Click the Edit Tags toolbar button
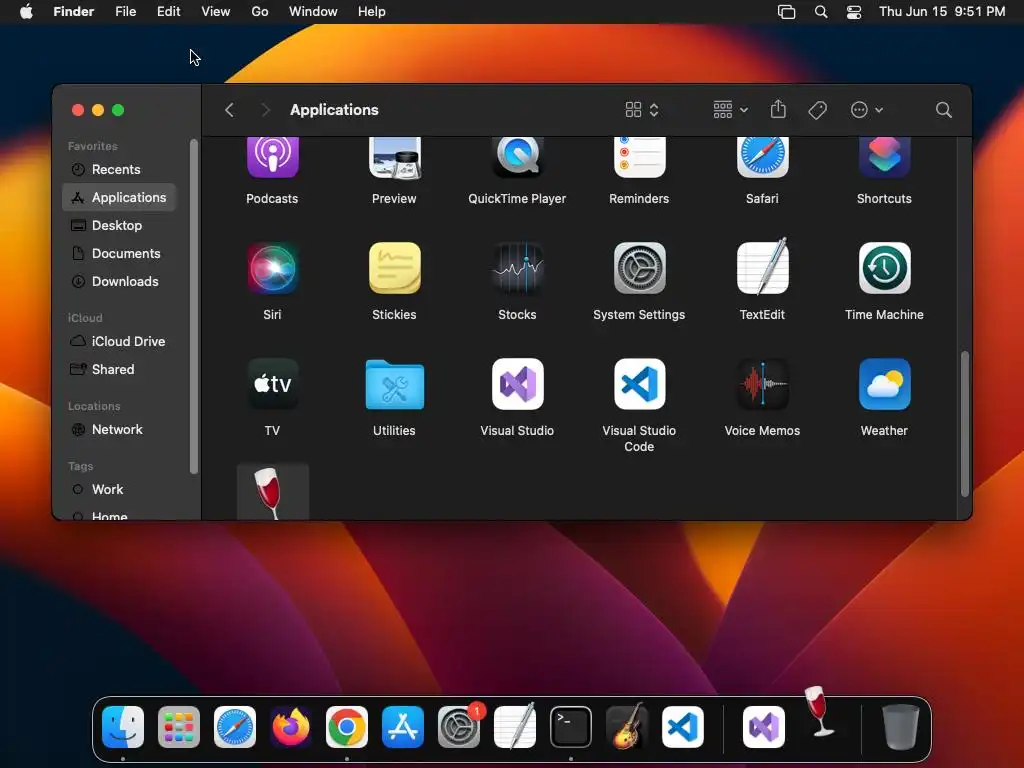Viewport: 1024px width, 768px height. 817,110
